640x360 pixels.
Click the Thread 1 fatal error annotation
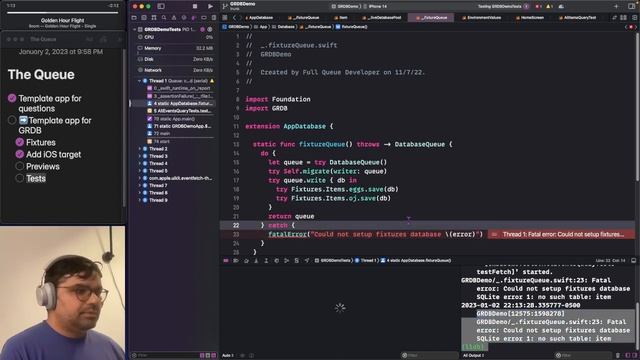(x=561, y=234)
